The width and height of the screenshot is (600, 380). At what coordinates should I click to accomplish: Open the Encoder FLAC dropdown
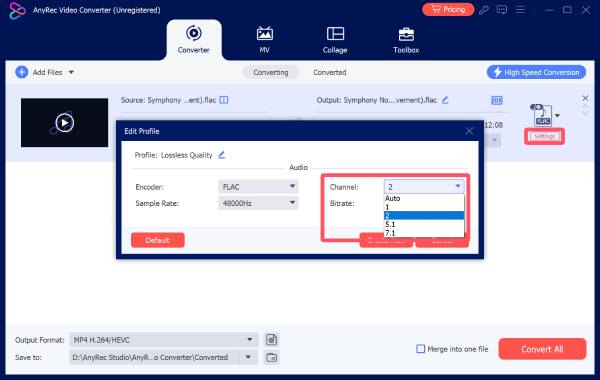pyautogui.click(x=258, y=187)
